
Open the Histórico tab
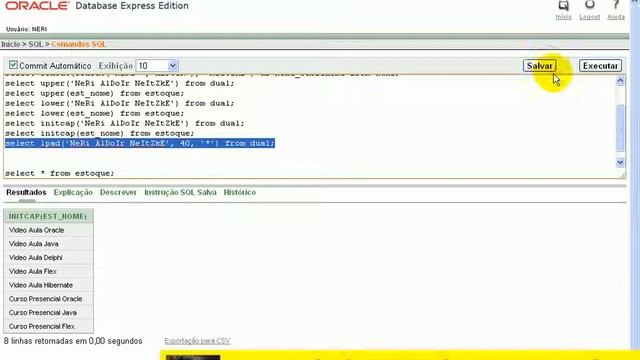[240, 192]
